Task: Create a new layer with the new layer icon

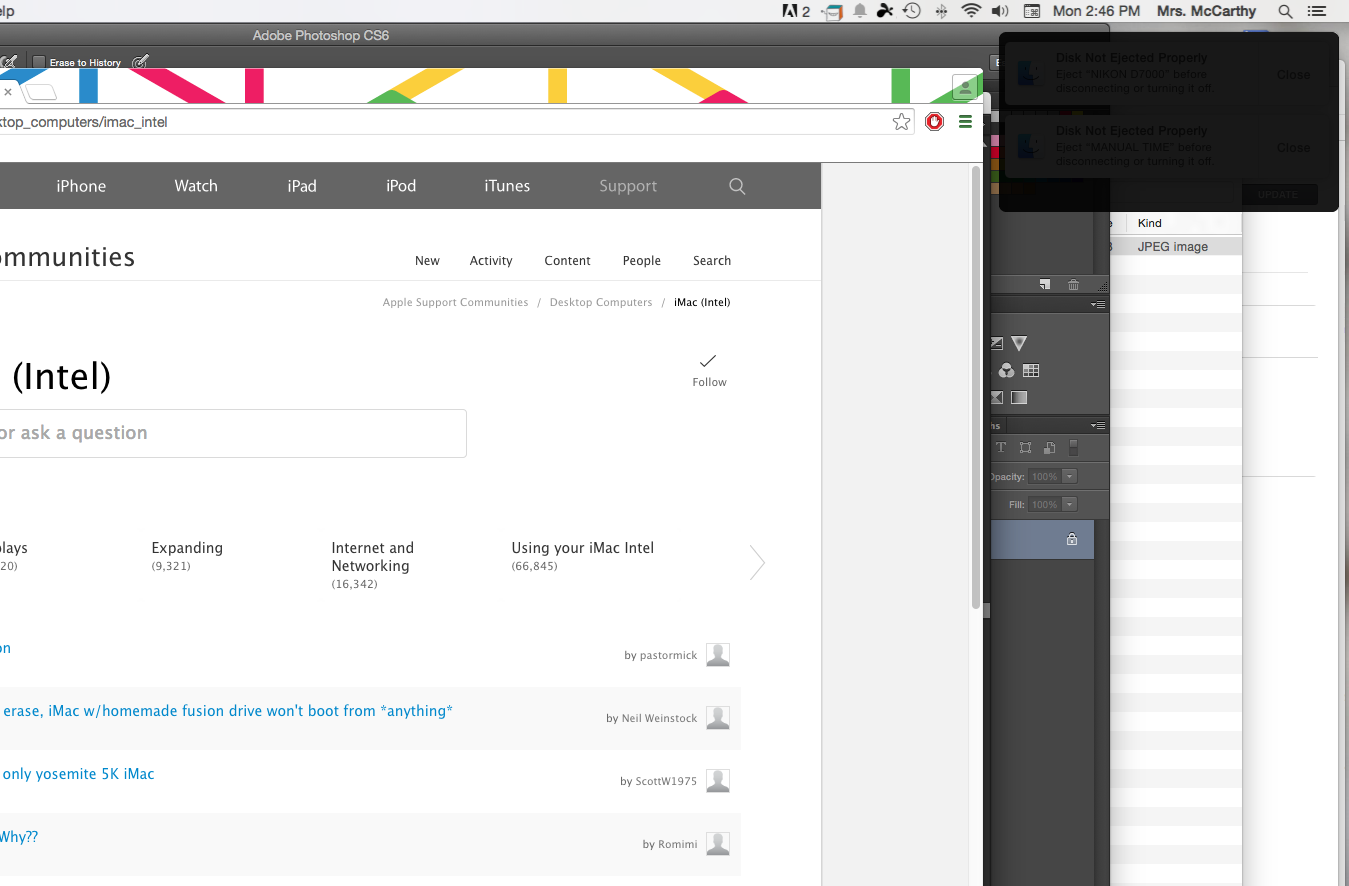Action: pos(1045,285)
